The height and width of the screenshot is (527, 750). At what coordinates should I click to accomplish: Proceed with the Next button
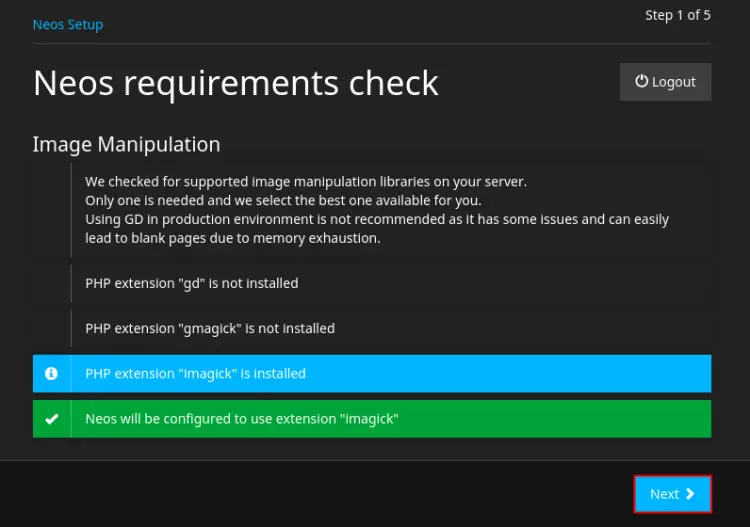coord(672,494)
